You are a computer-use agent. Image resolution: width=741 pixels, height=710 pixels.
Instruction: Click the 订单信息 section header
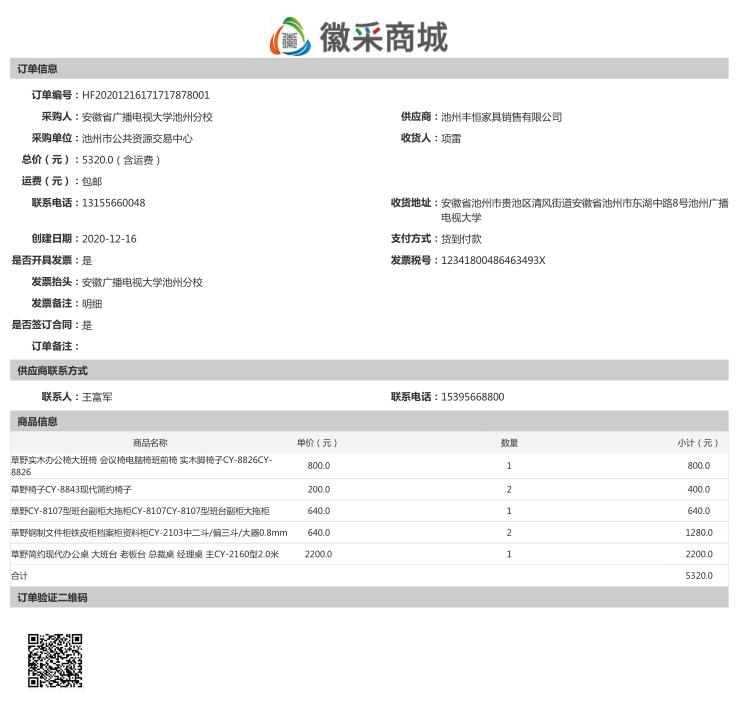pos(369,69)
